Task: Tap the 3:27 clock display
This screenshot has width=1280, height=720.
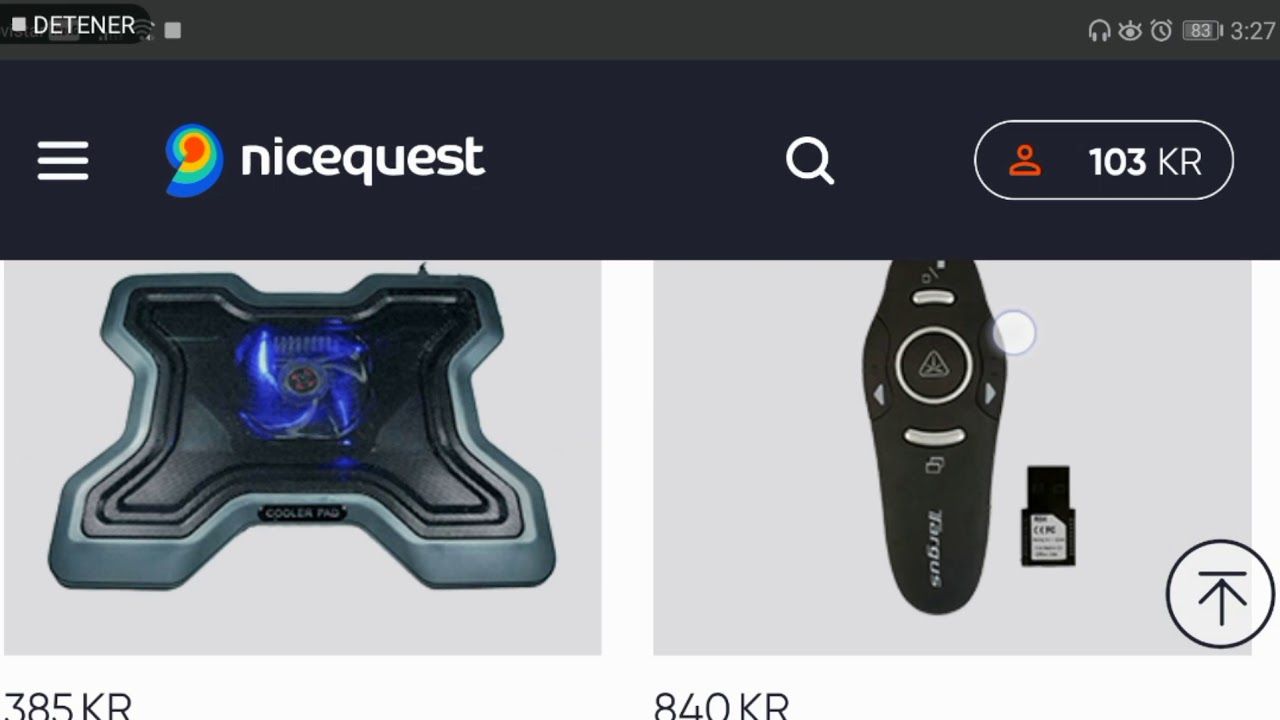Action: pyautogui.click(x=1253, y=31)
